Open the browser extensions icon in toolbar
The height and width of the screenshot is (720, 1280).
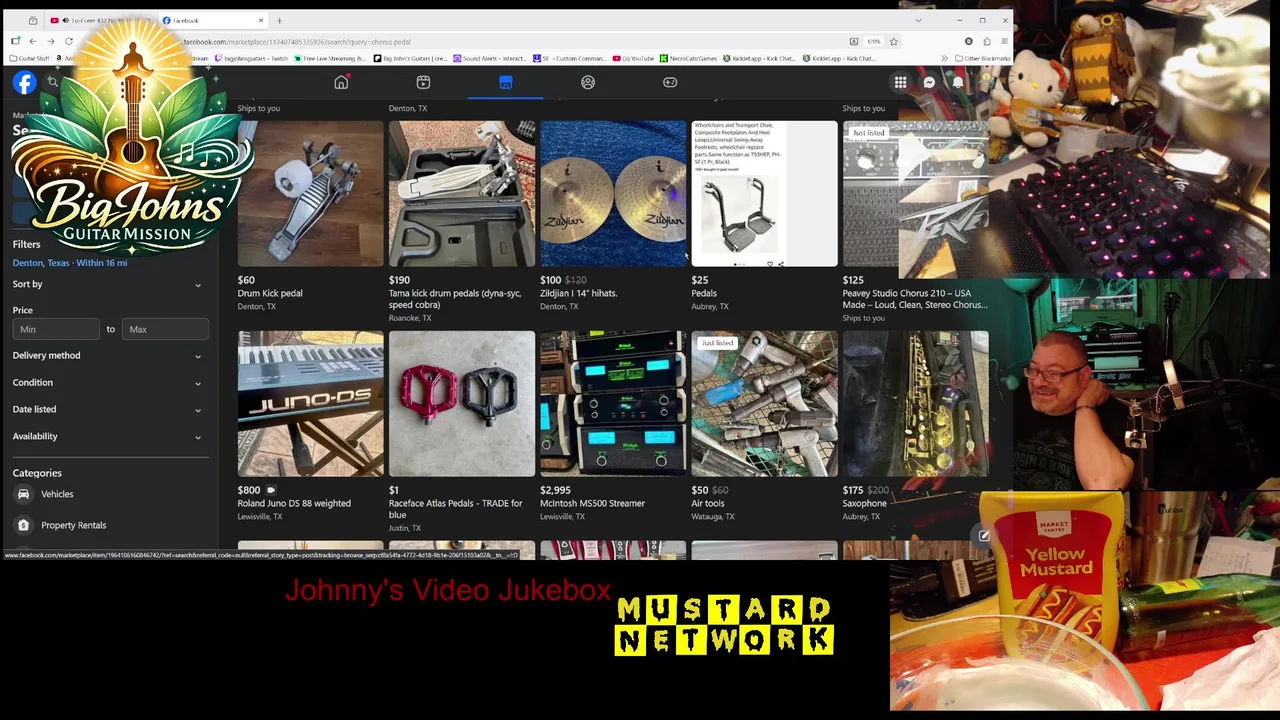coord(986,41)
